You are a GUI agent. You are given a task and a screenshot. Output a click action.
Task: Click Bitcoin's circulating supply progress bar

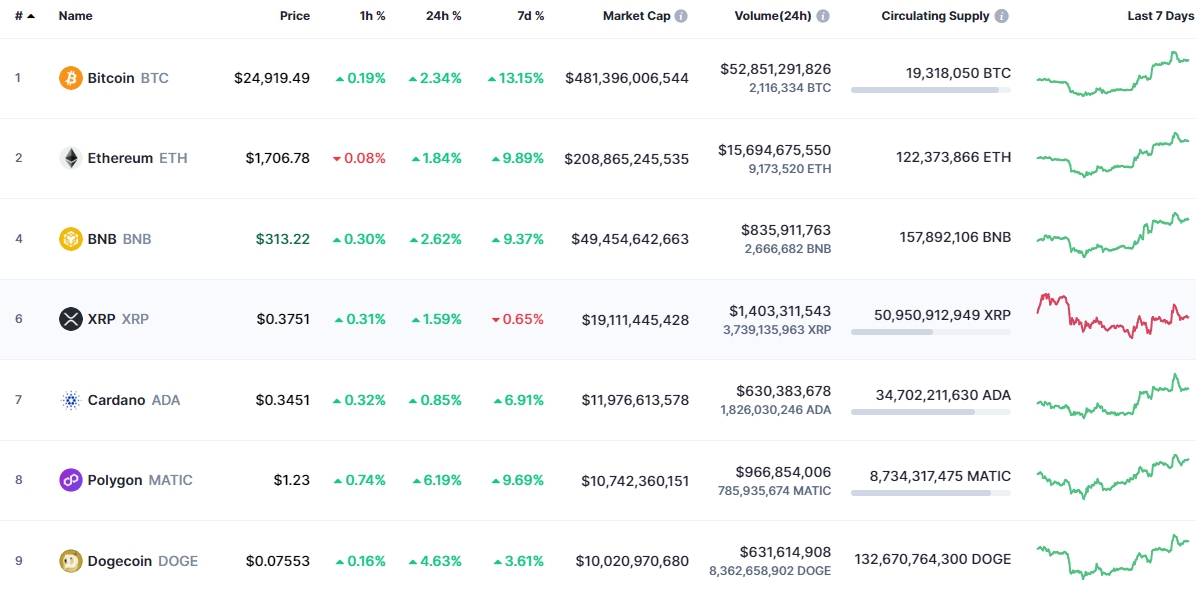point(931,90)
